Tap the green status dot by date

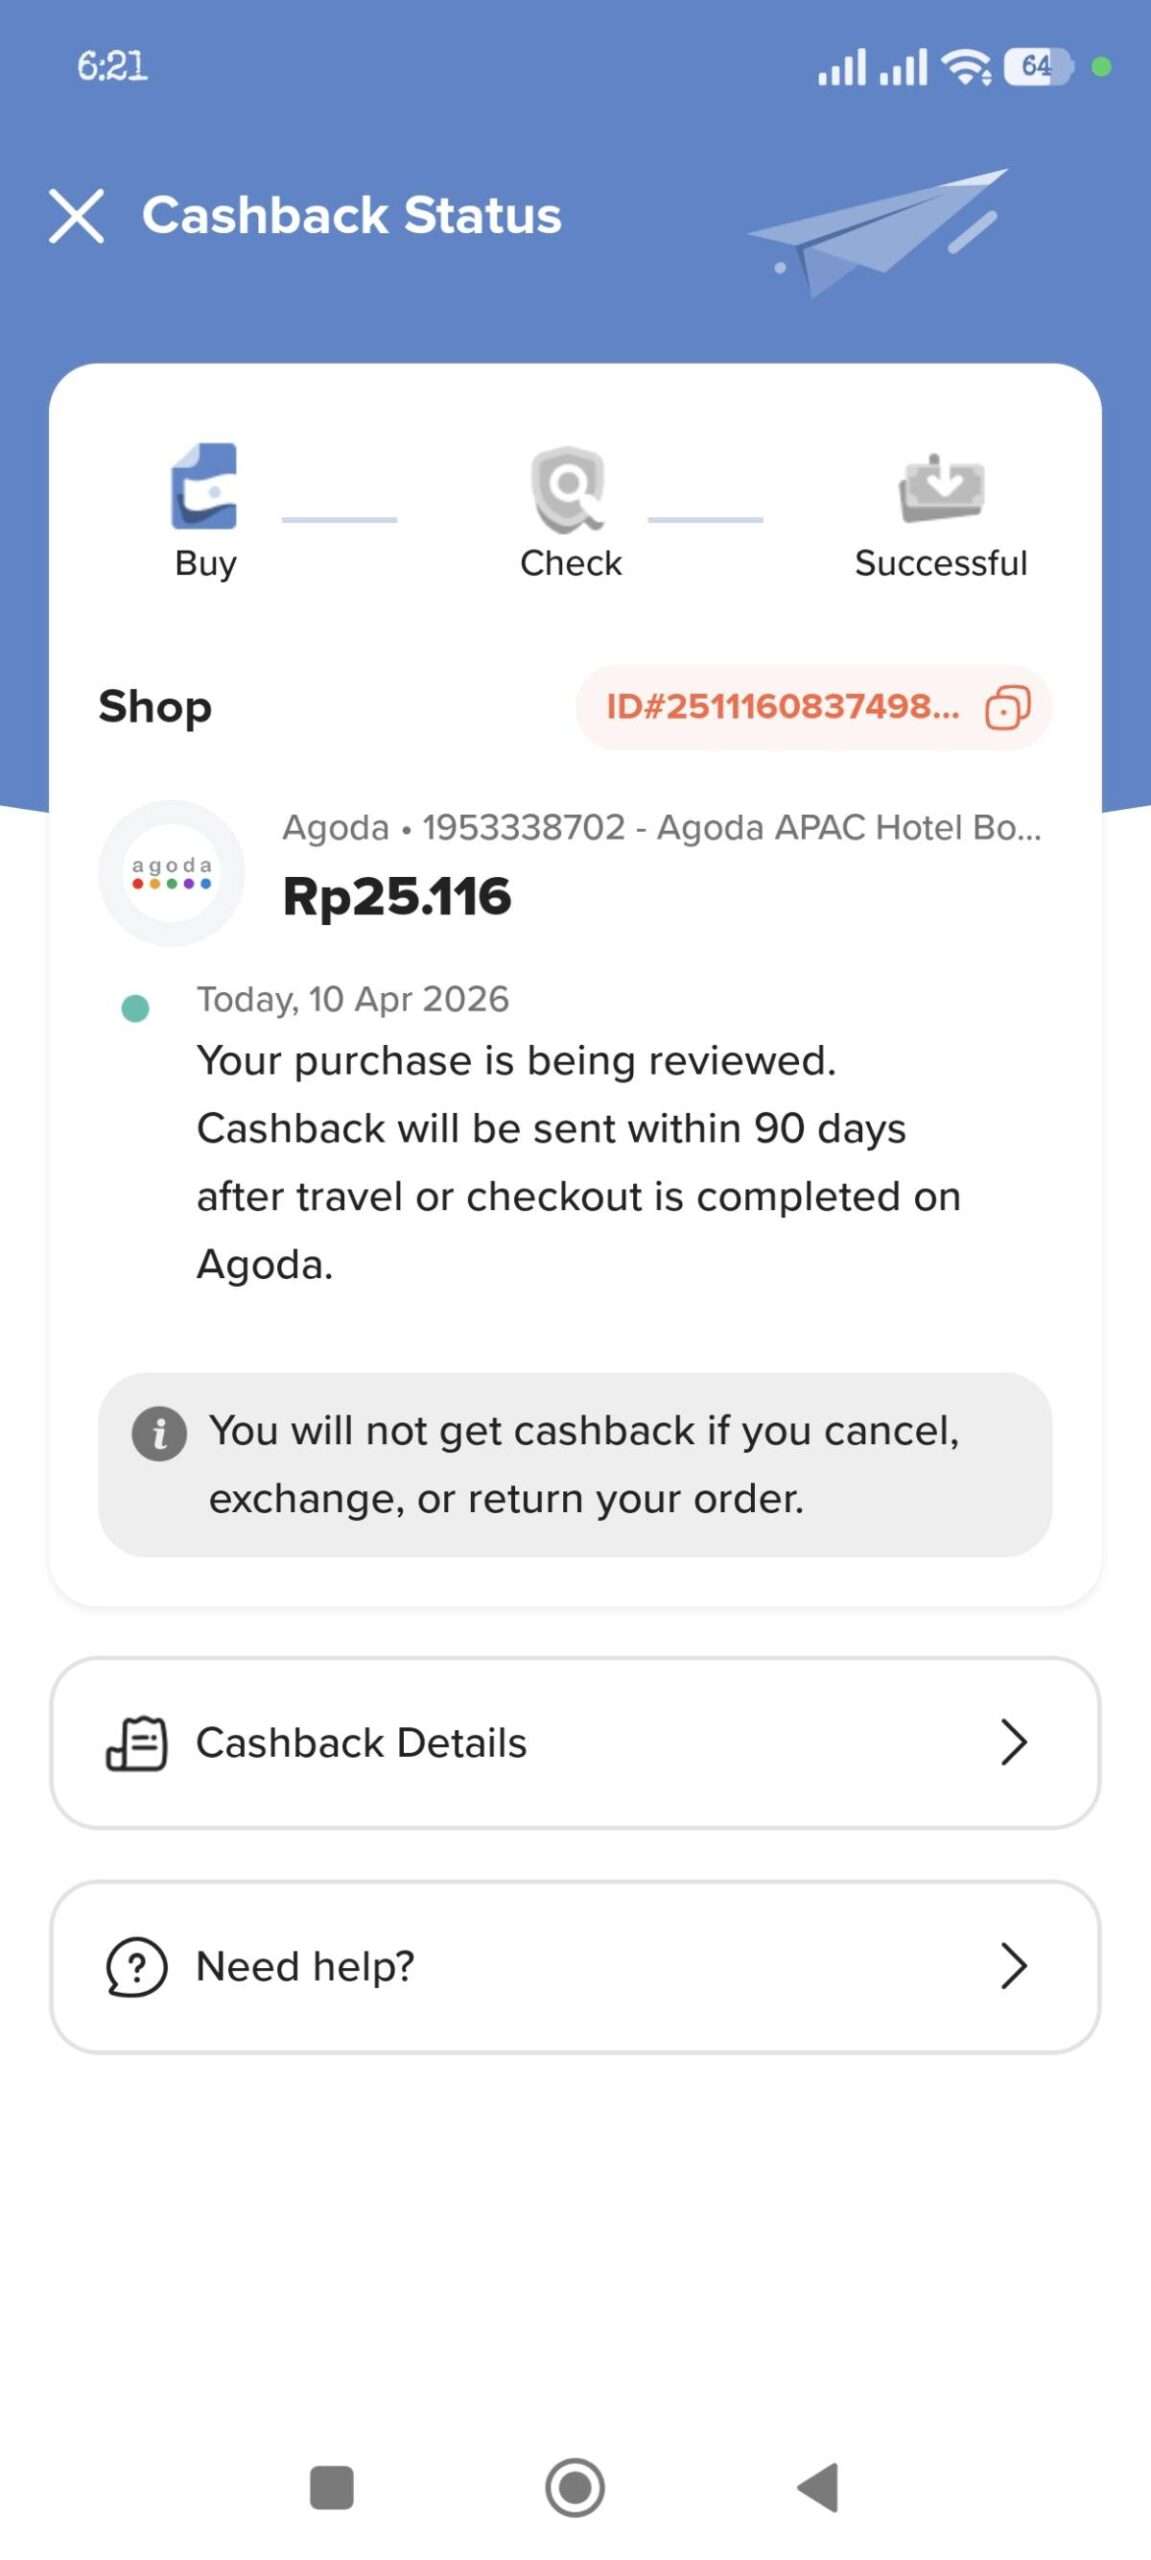pyautogui.click(x=135, y=1008)
